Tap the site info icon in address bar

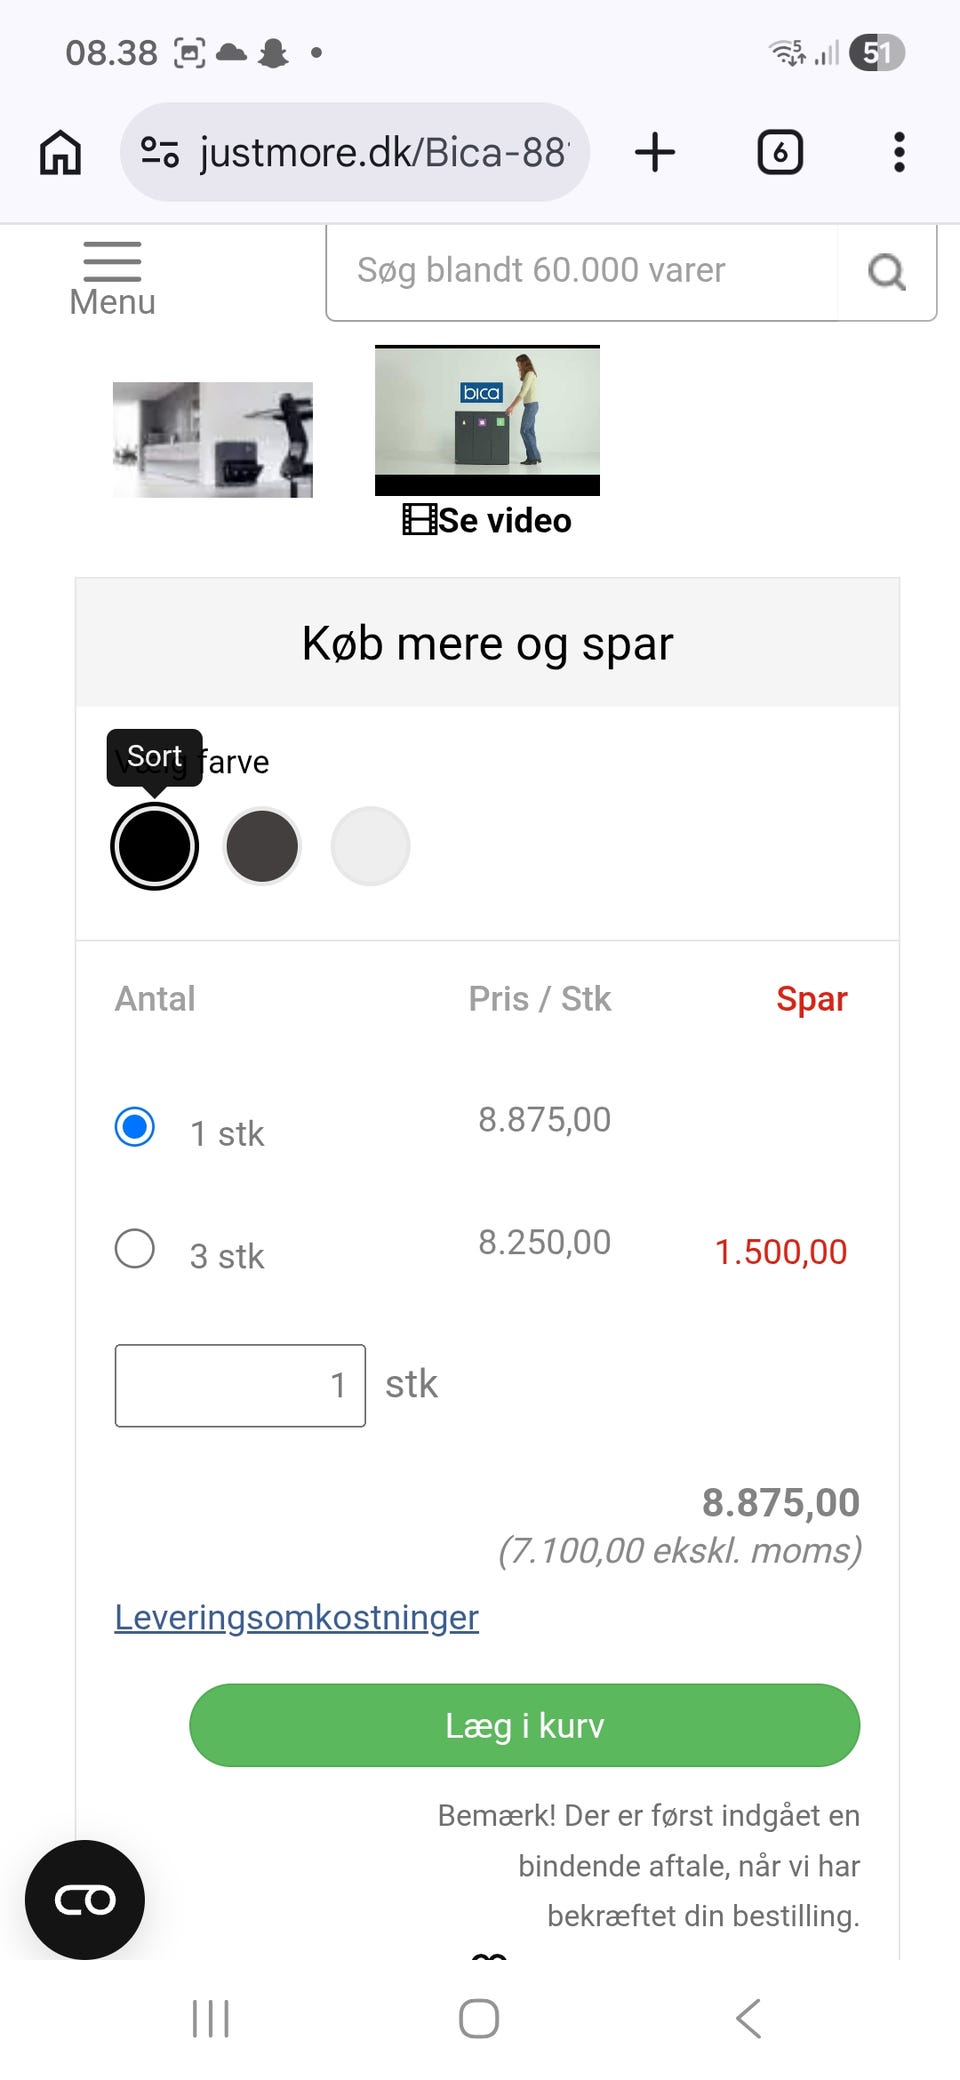point(160,153)
